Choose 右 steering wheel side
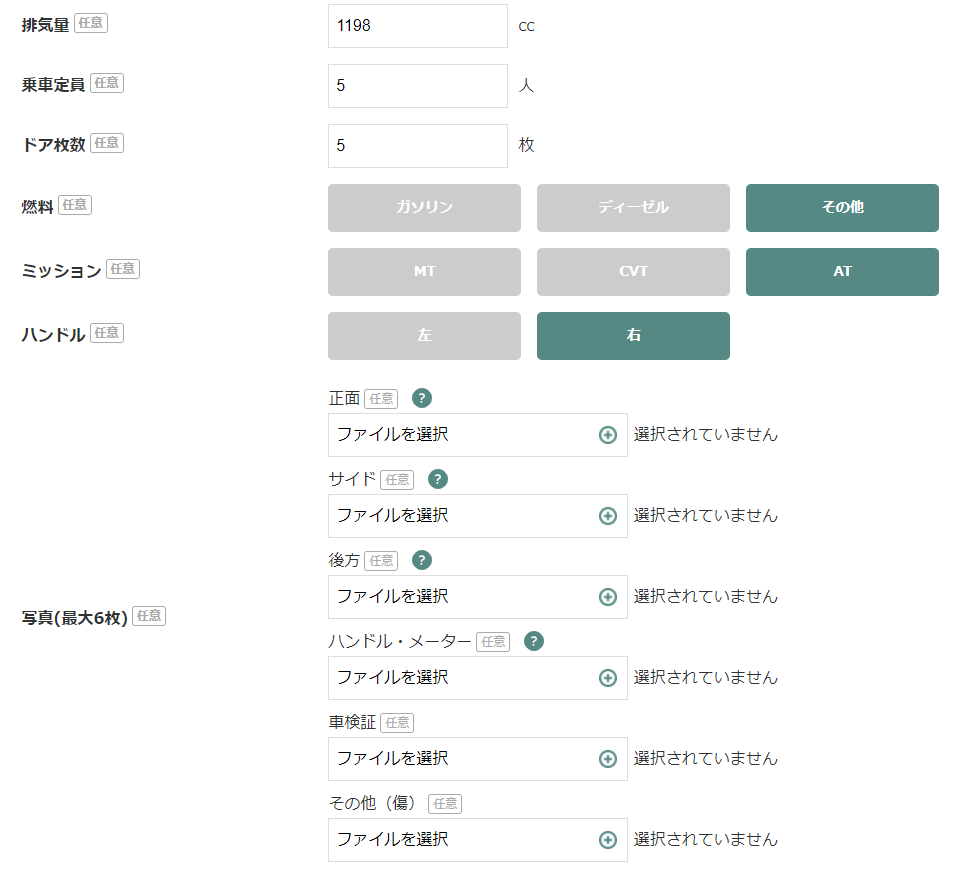 point(633,336)
